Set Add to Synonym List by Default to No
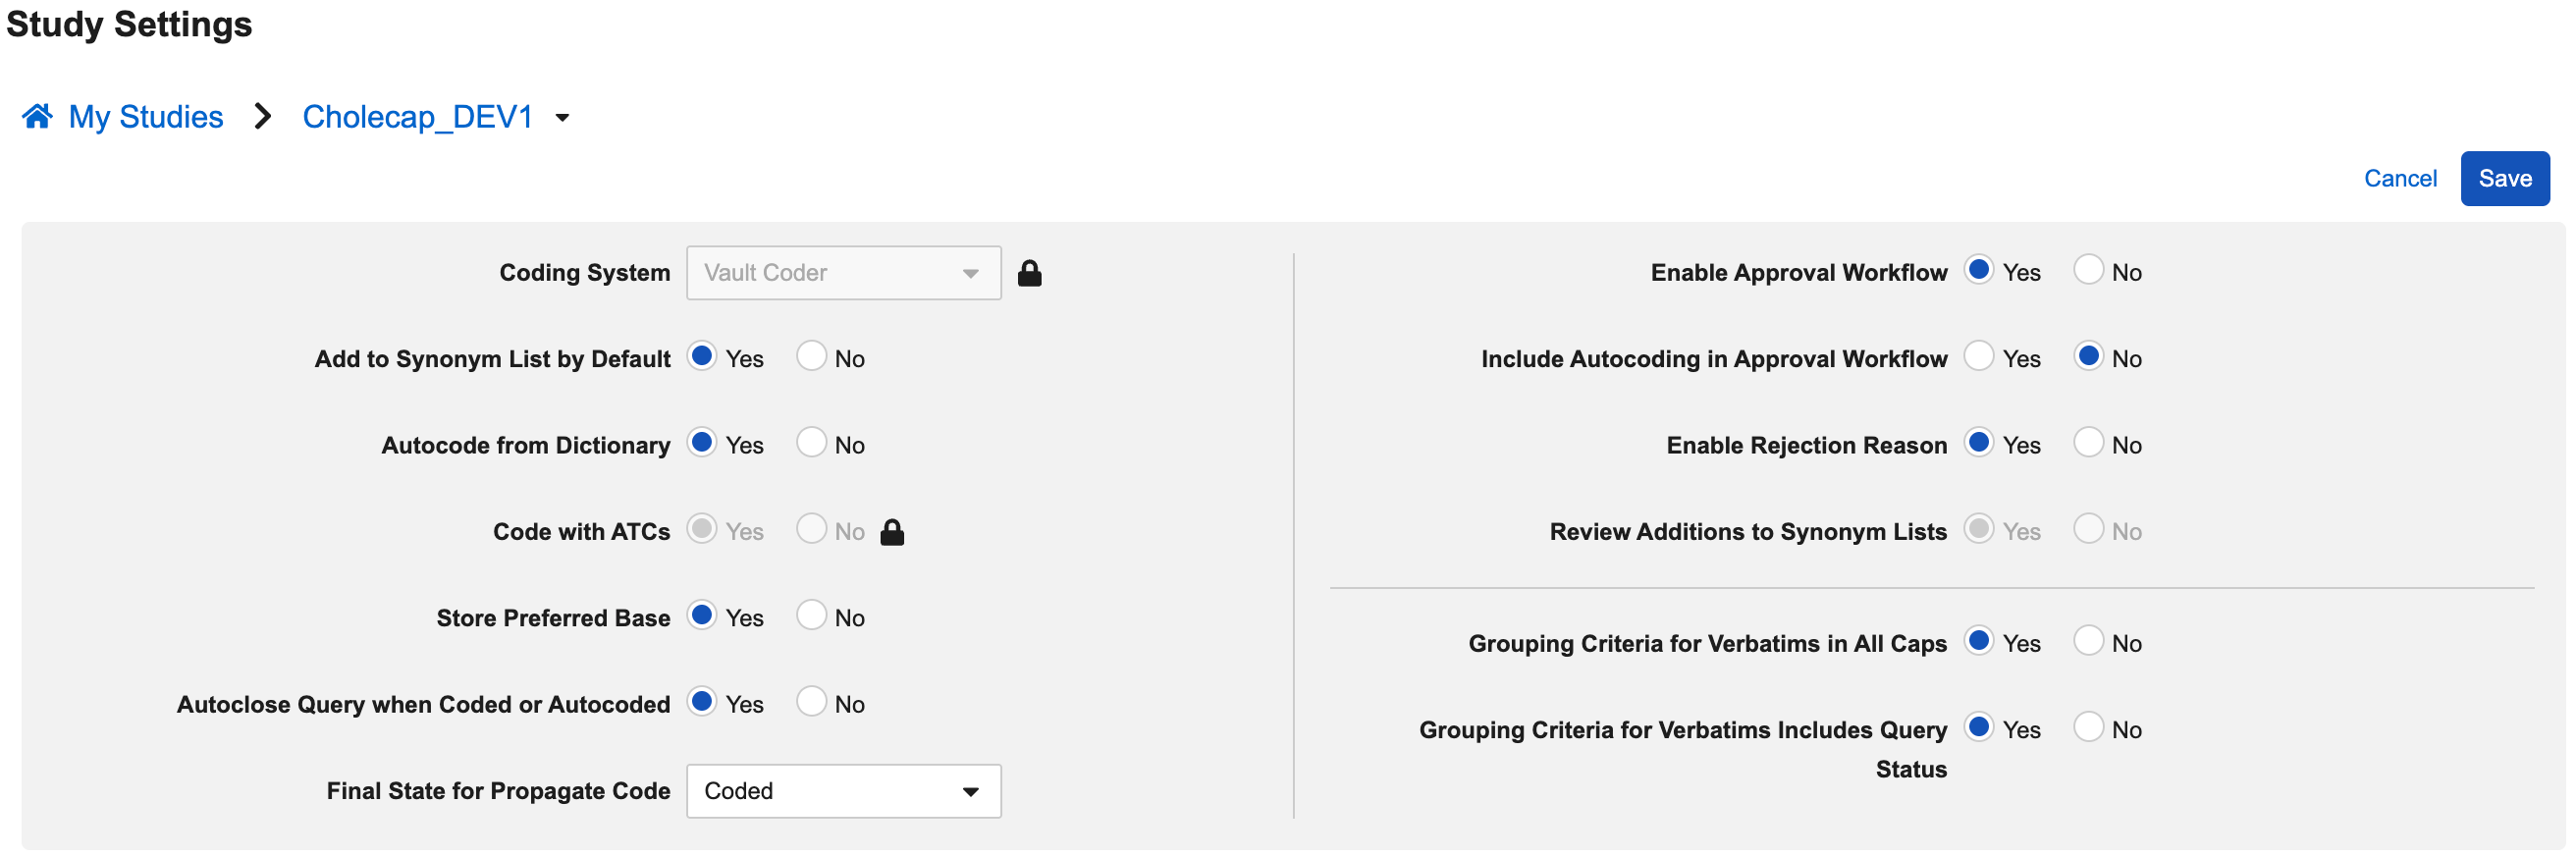 pyautogui.click(x=811, y=356)
